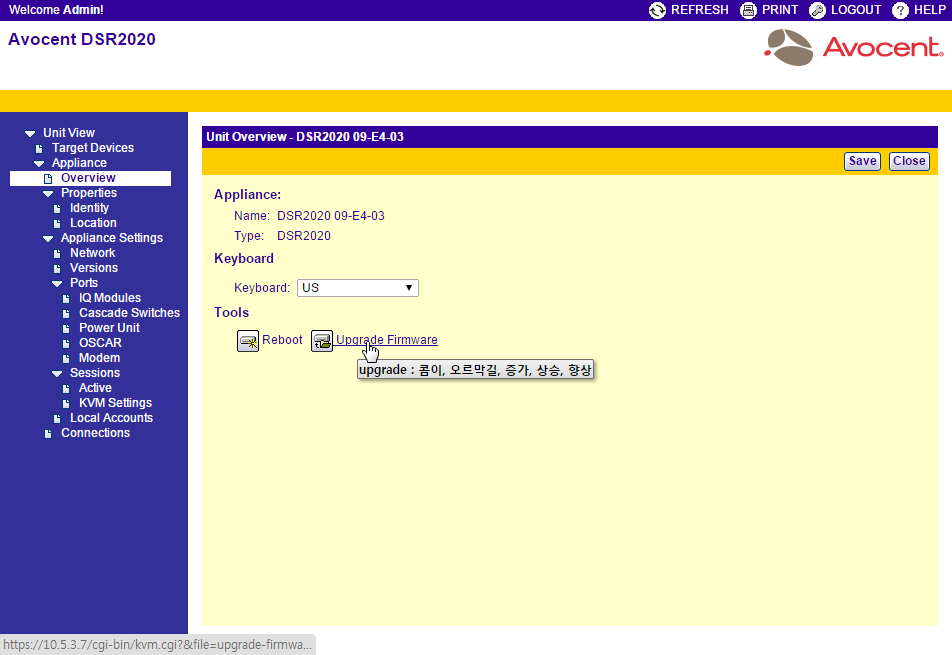Select Overview in the sidebar
The width and height of the screenshot is (952, 655).
coord(88,178)
